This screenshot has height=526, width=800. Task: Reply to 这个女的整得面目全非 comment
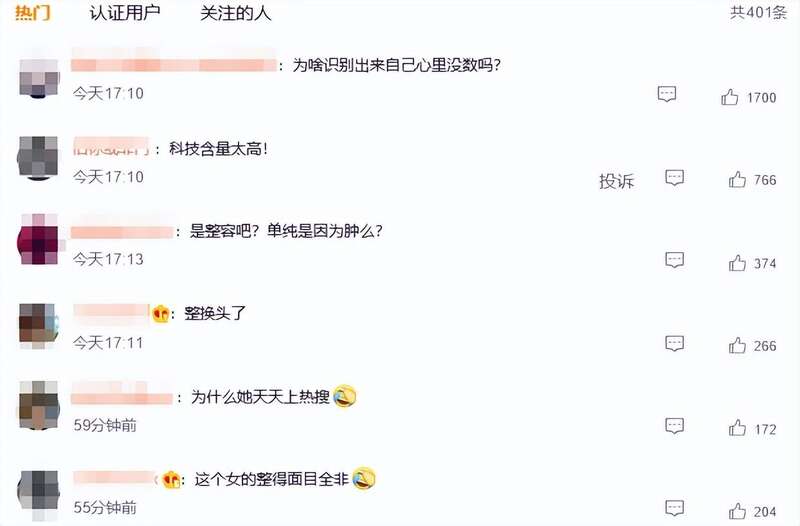[x=674, y=508]
